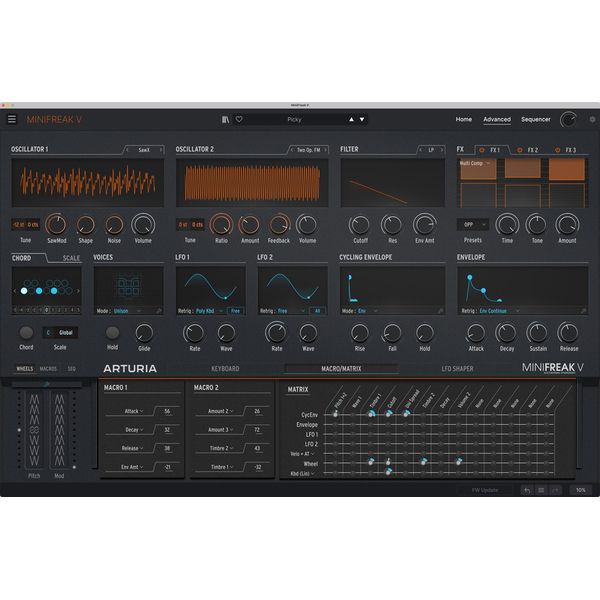Toggle the Chord button

point(26,333)
